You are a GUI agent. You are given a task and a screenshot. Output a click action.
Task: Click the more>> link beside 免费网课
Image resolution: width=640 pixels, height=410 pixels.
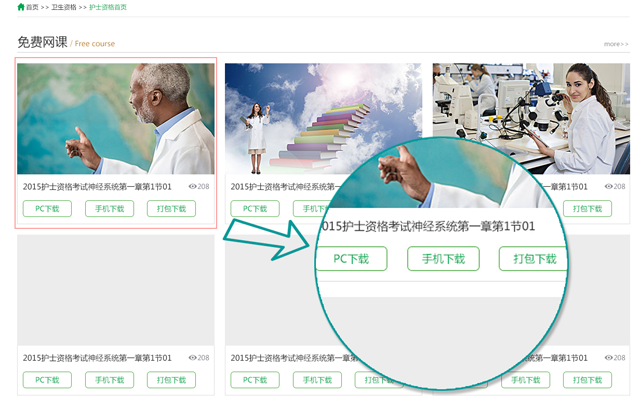tap(616, 44)
